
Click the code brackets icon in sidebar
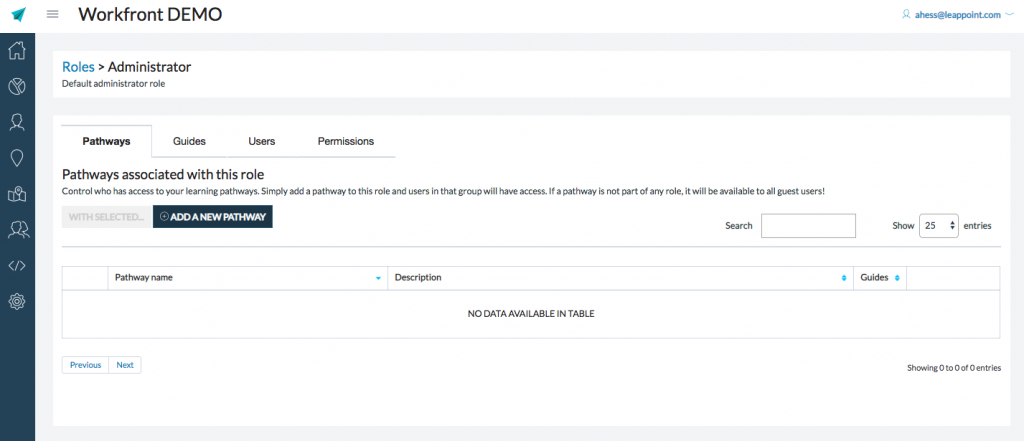coord(17,265)
